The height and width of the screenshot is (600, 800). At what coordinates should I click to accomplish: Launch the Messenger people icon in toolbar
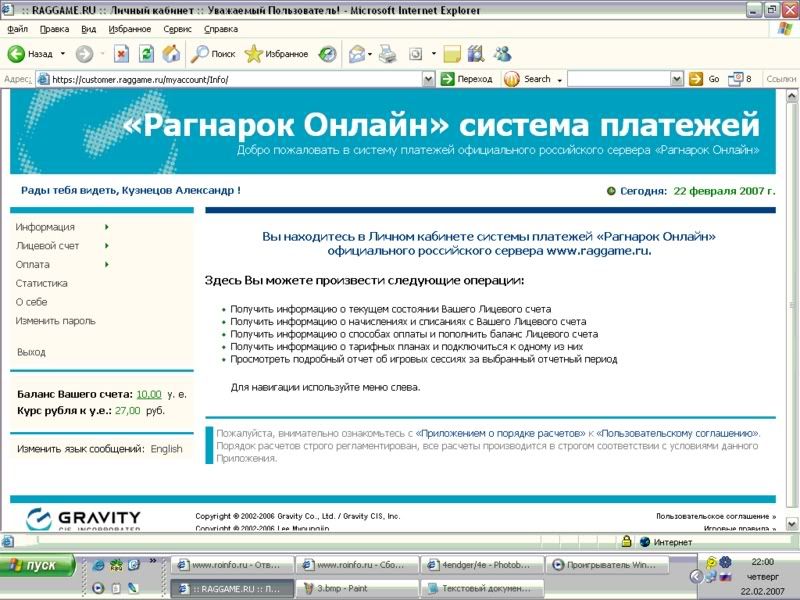click(x=503, y=54)
